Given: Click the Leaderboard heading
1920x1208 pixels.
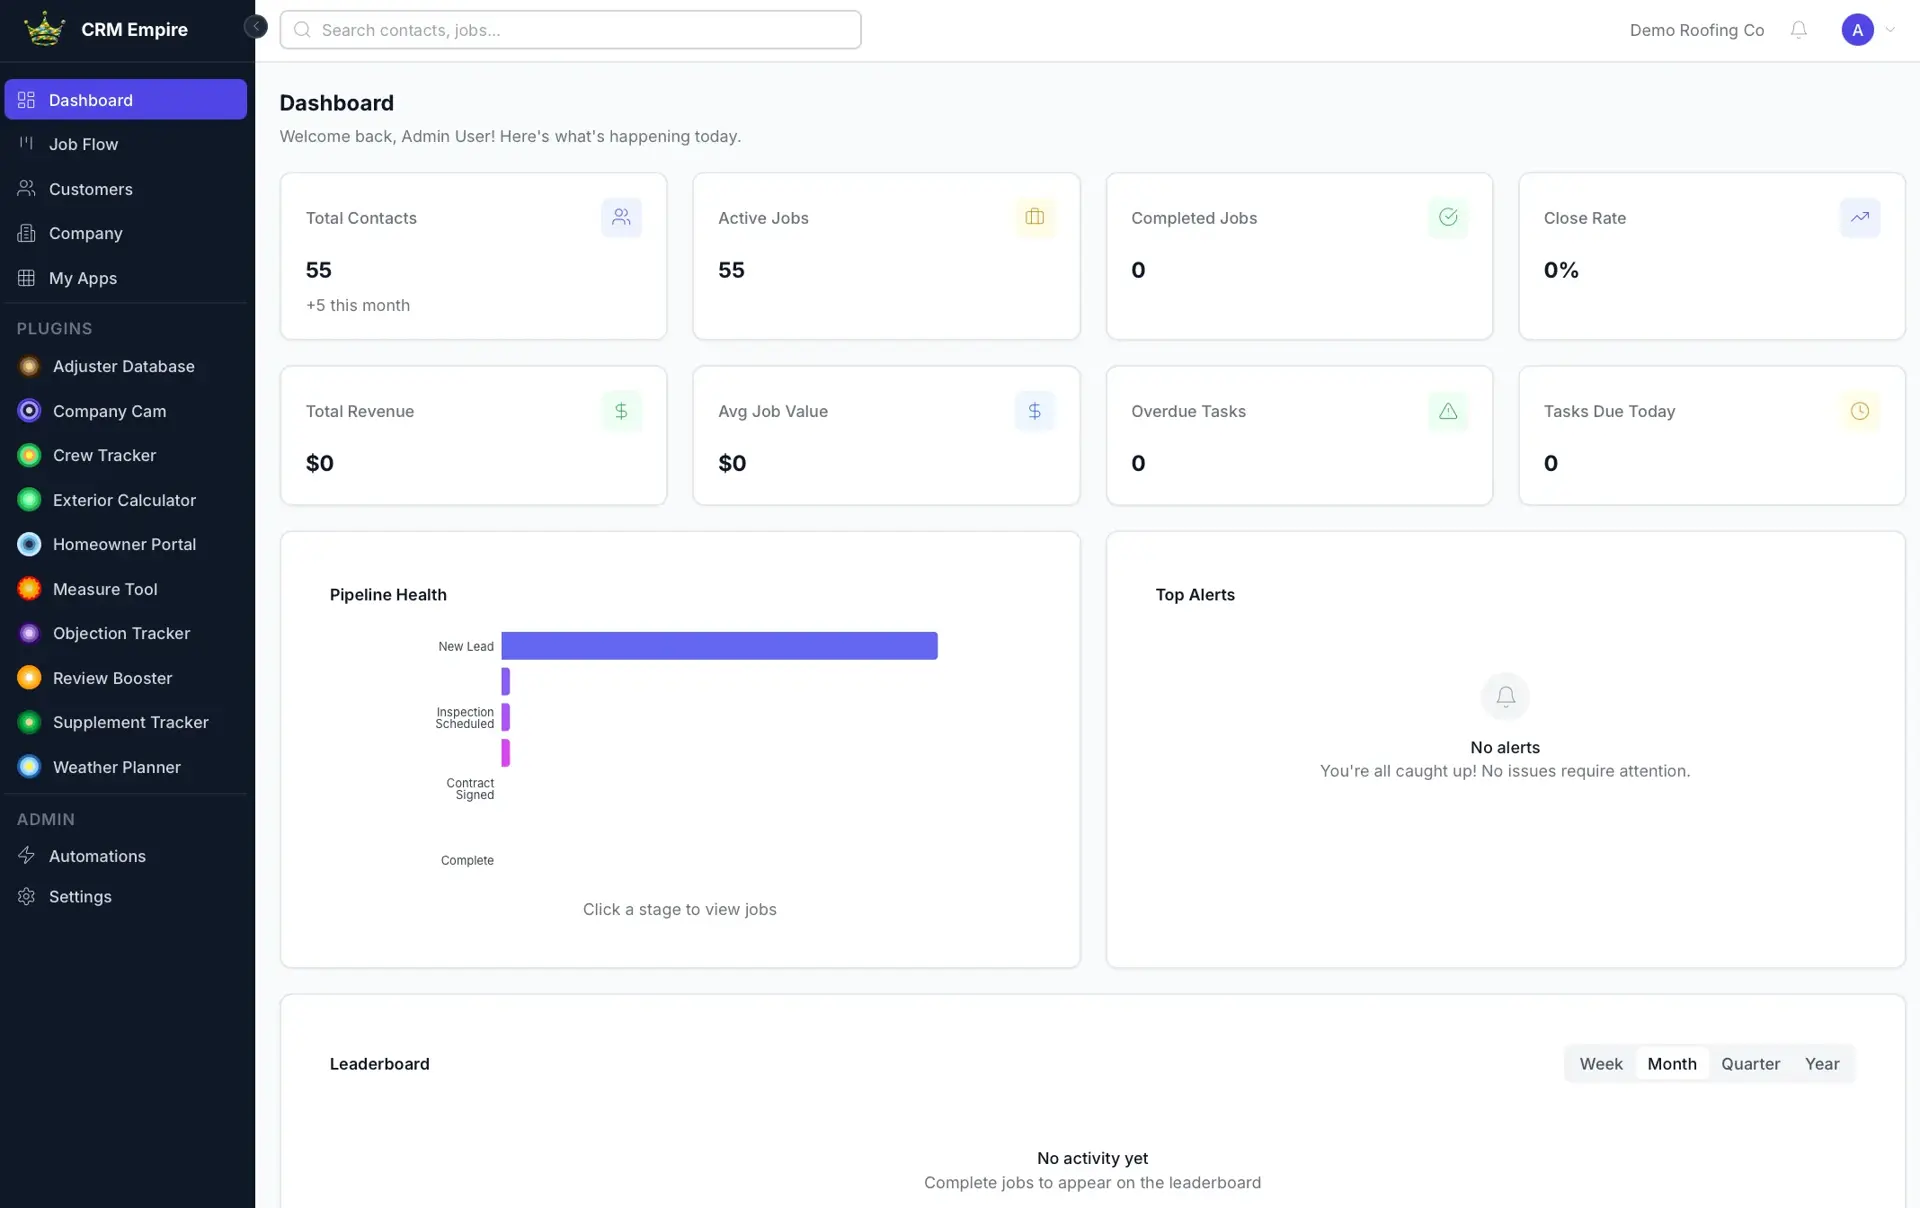Looking at the screenshot, I should click(379, 1064).
